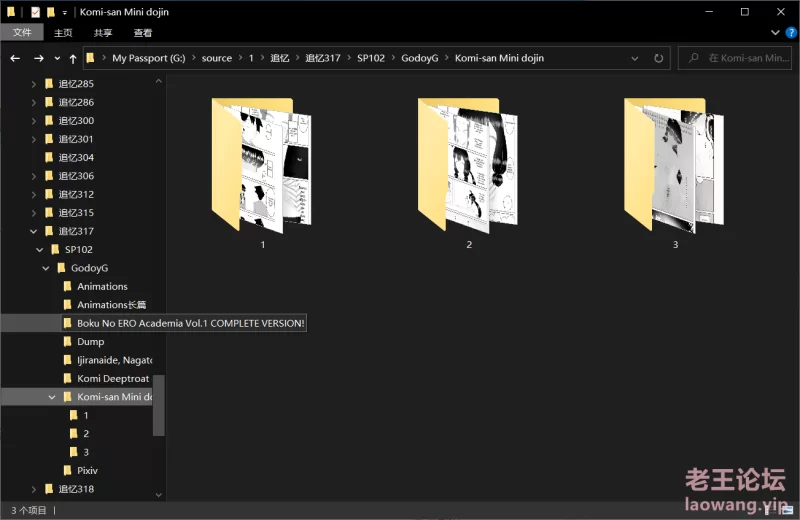Select the Pixiv folder in tree
The width and height of the screenshot is (800, 520).
(x=87, y=470)
